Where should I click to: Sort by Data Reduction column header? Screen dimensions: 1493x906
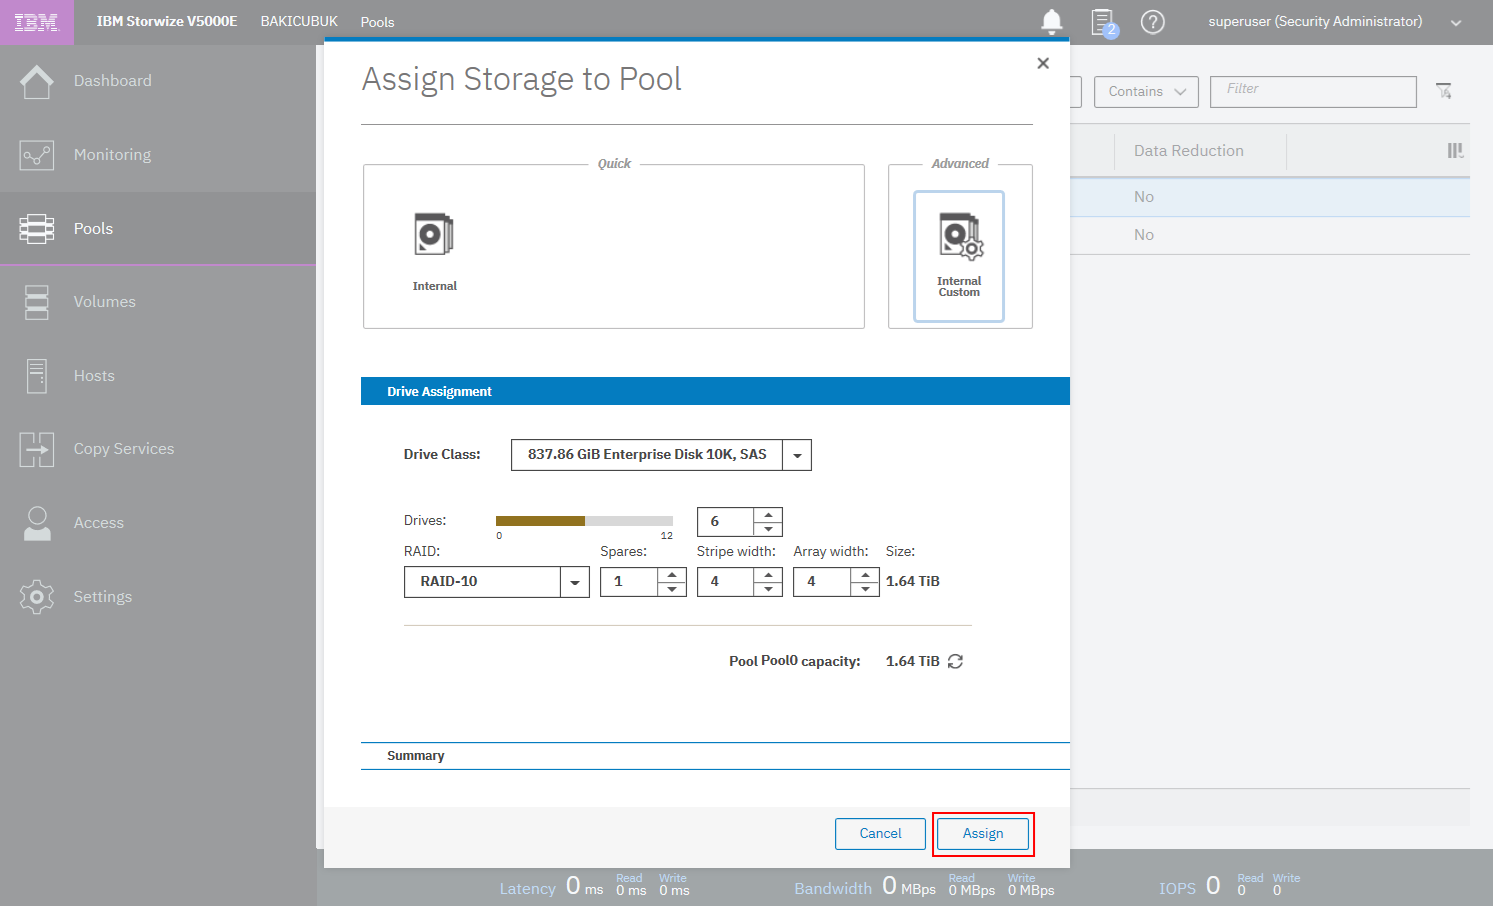pyautogui.click(x=1189, y=151)
